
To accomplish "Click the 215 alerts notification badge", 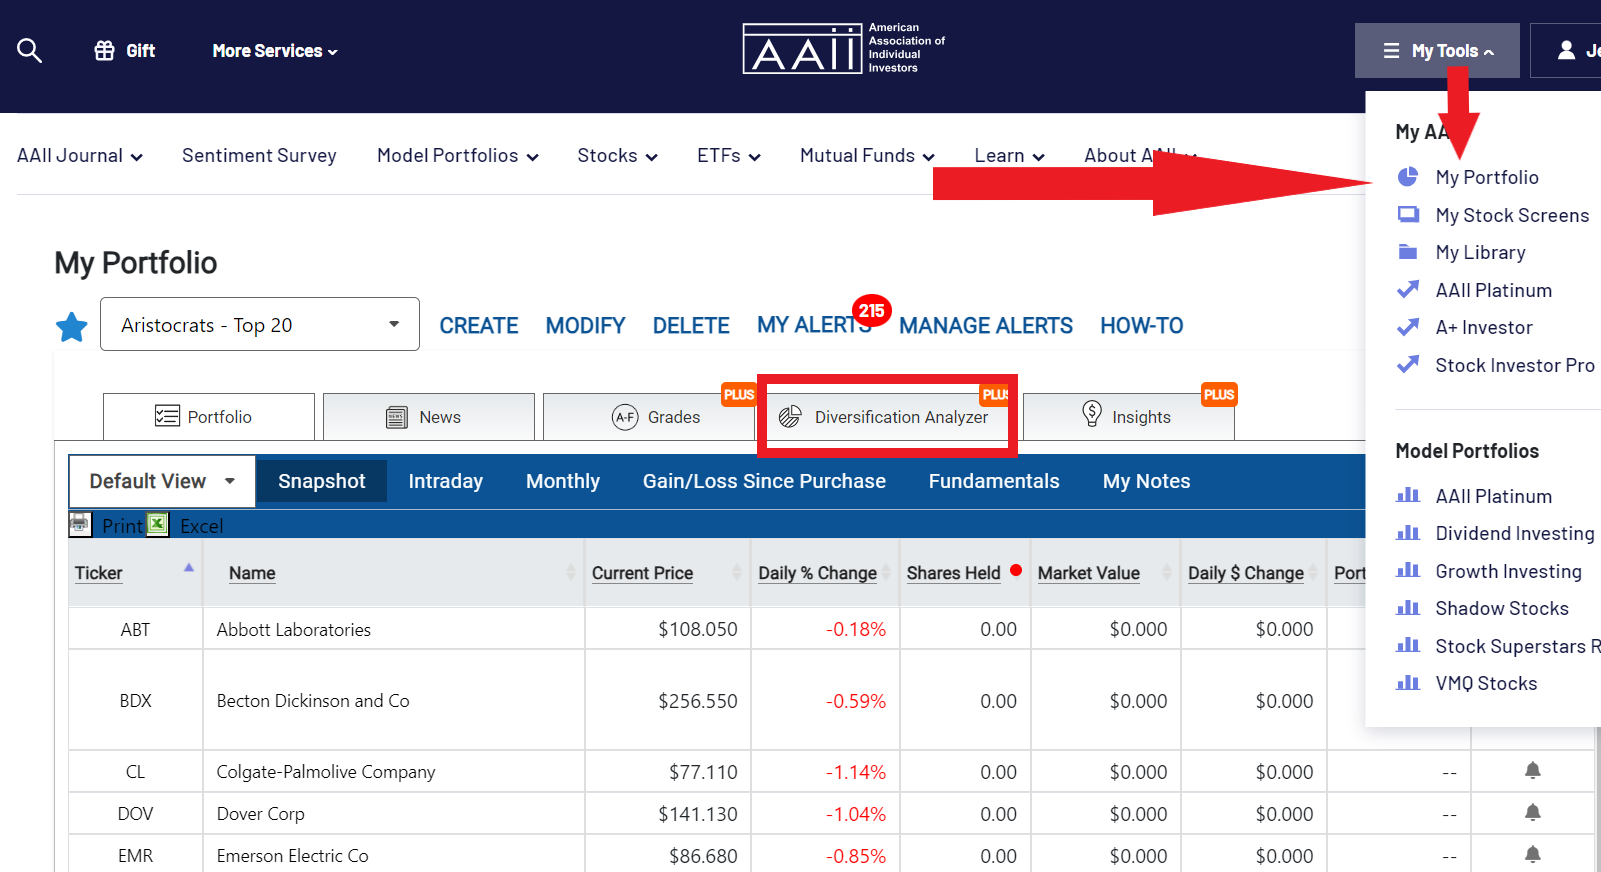I will (x=871, y=311).
